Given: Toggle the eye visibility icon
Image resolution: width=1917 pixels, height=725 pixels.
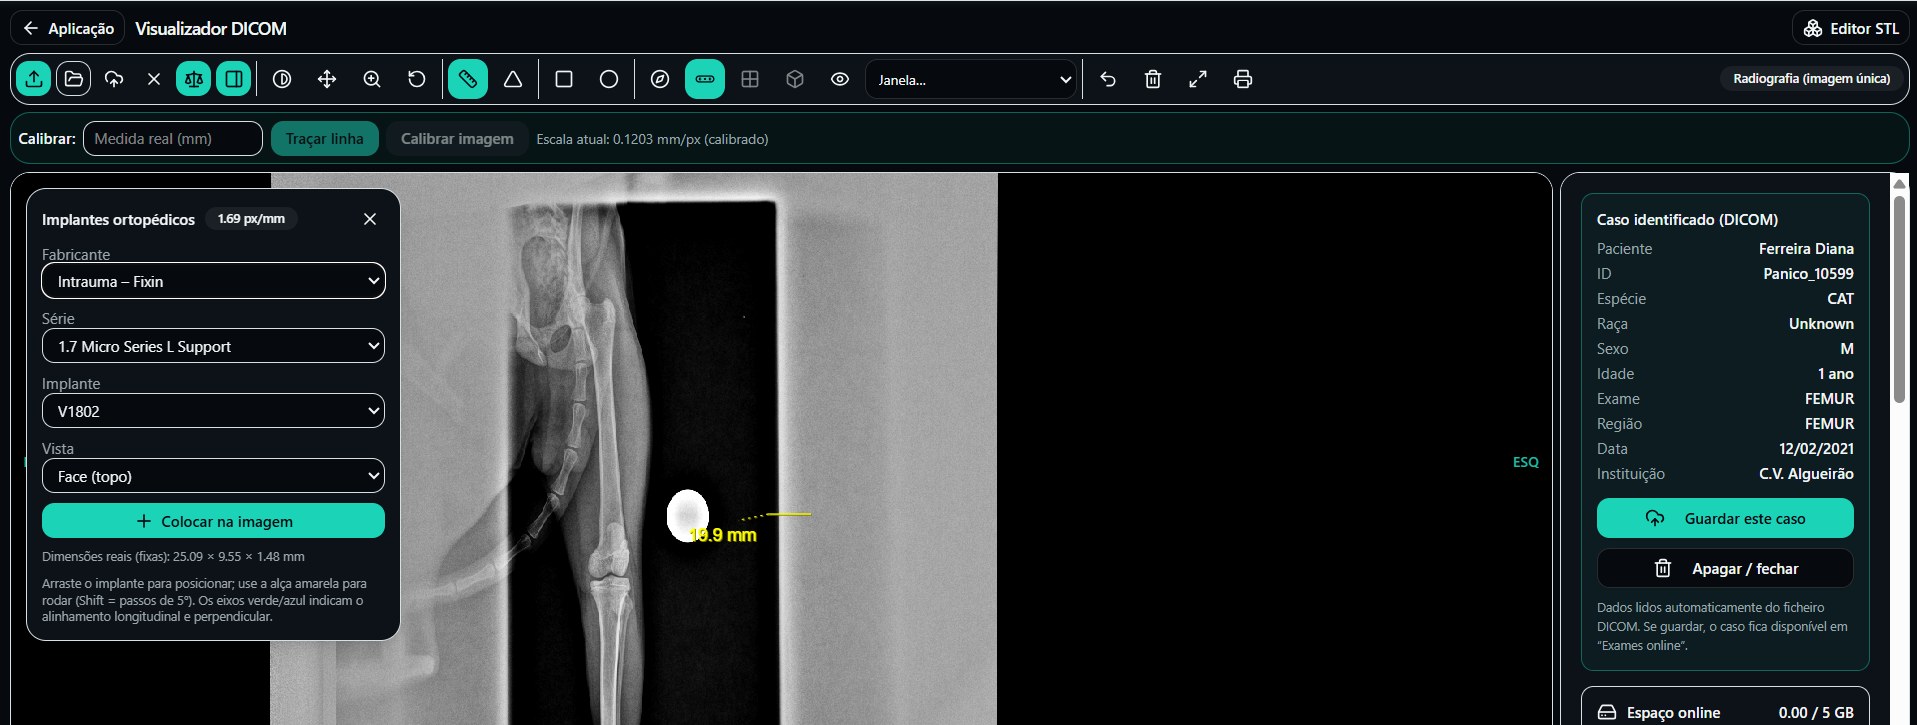Looking at the screenshot, I should (x=840, y=79).
